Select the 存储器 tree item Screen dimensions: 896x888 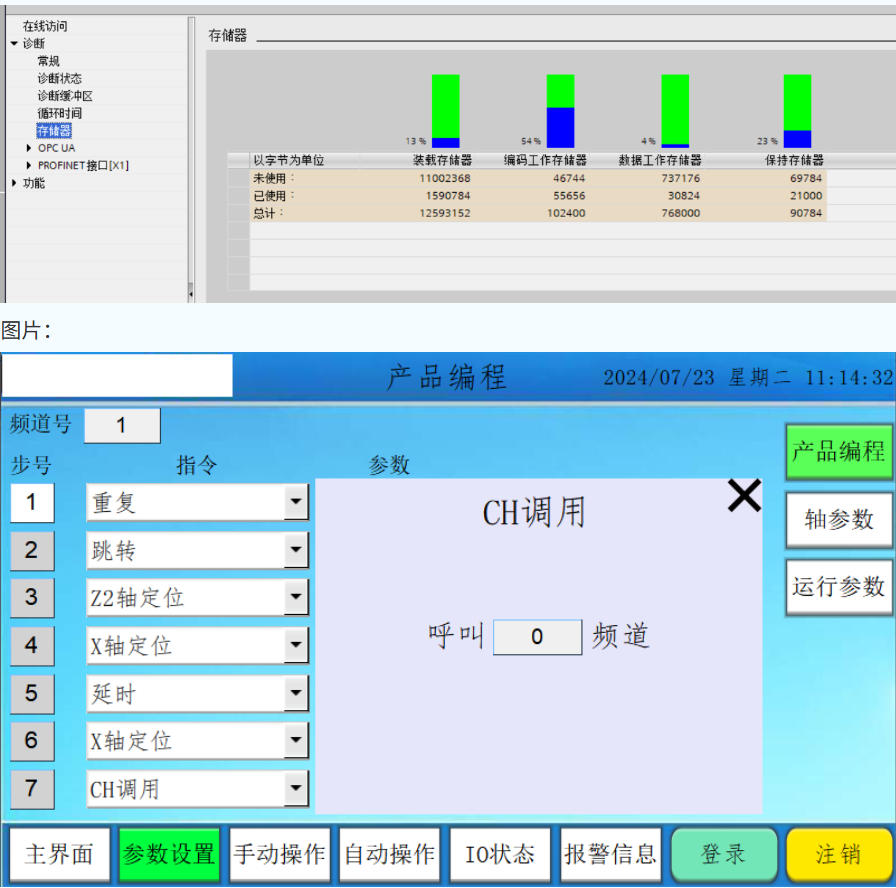[54, 131]
